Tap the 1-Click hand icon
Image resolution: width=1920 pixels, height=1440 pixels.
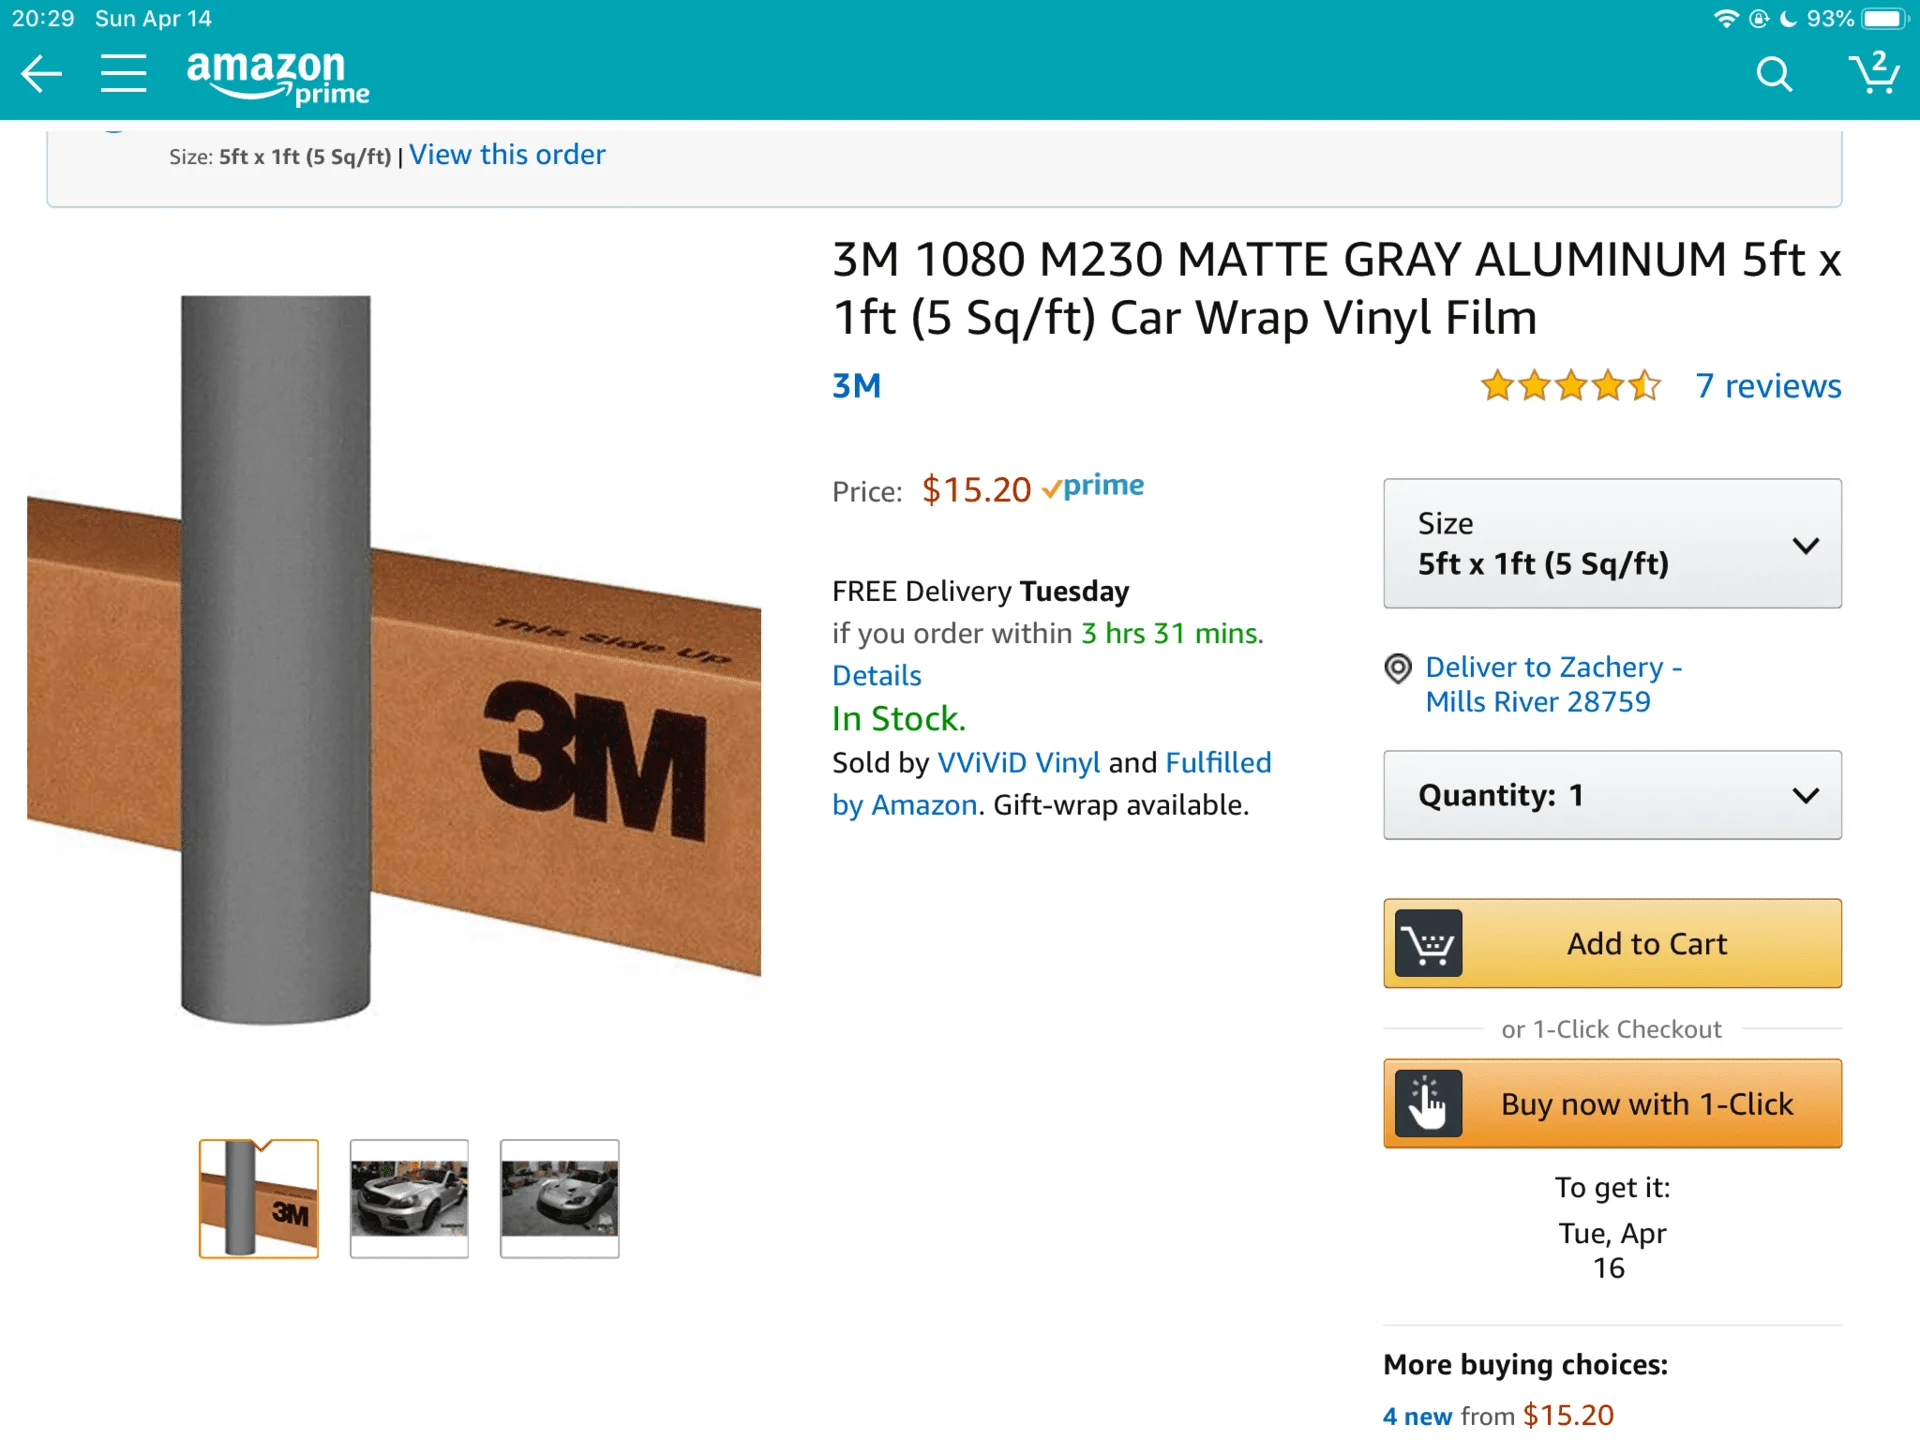(1428, 1104)
